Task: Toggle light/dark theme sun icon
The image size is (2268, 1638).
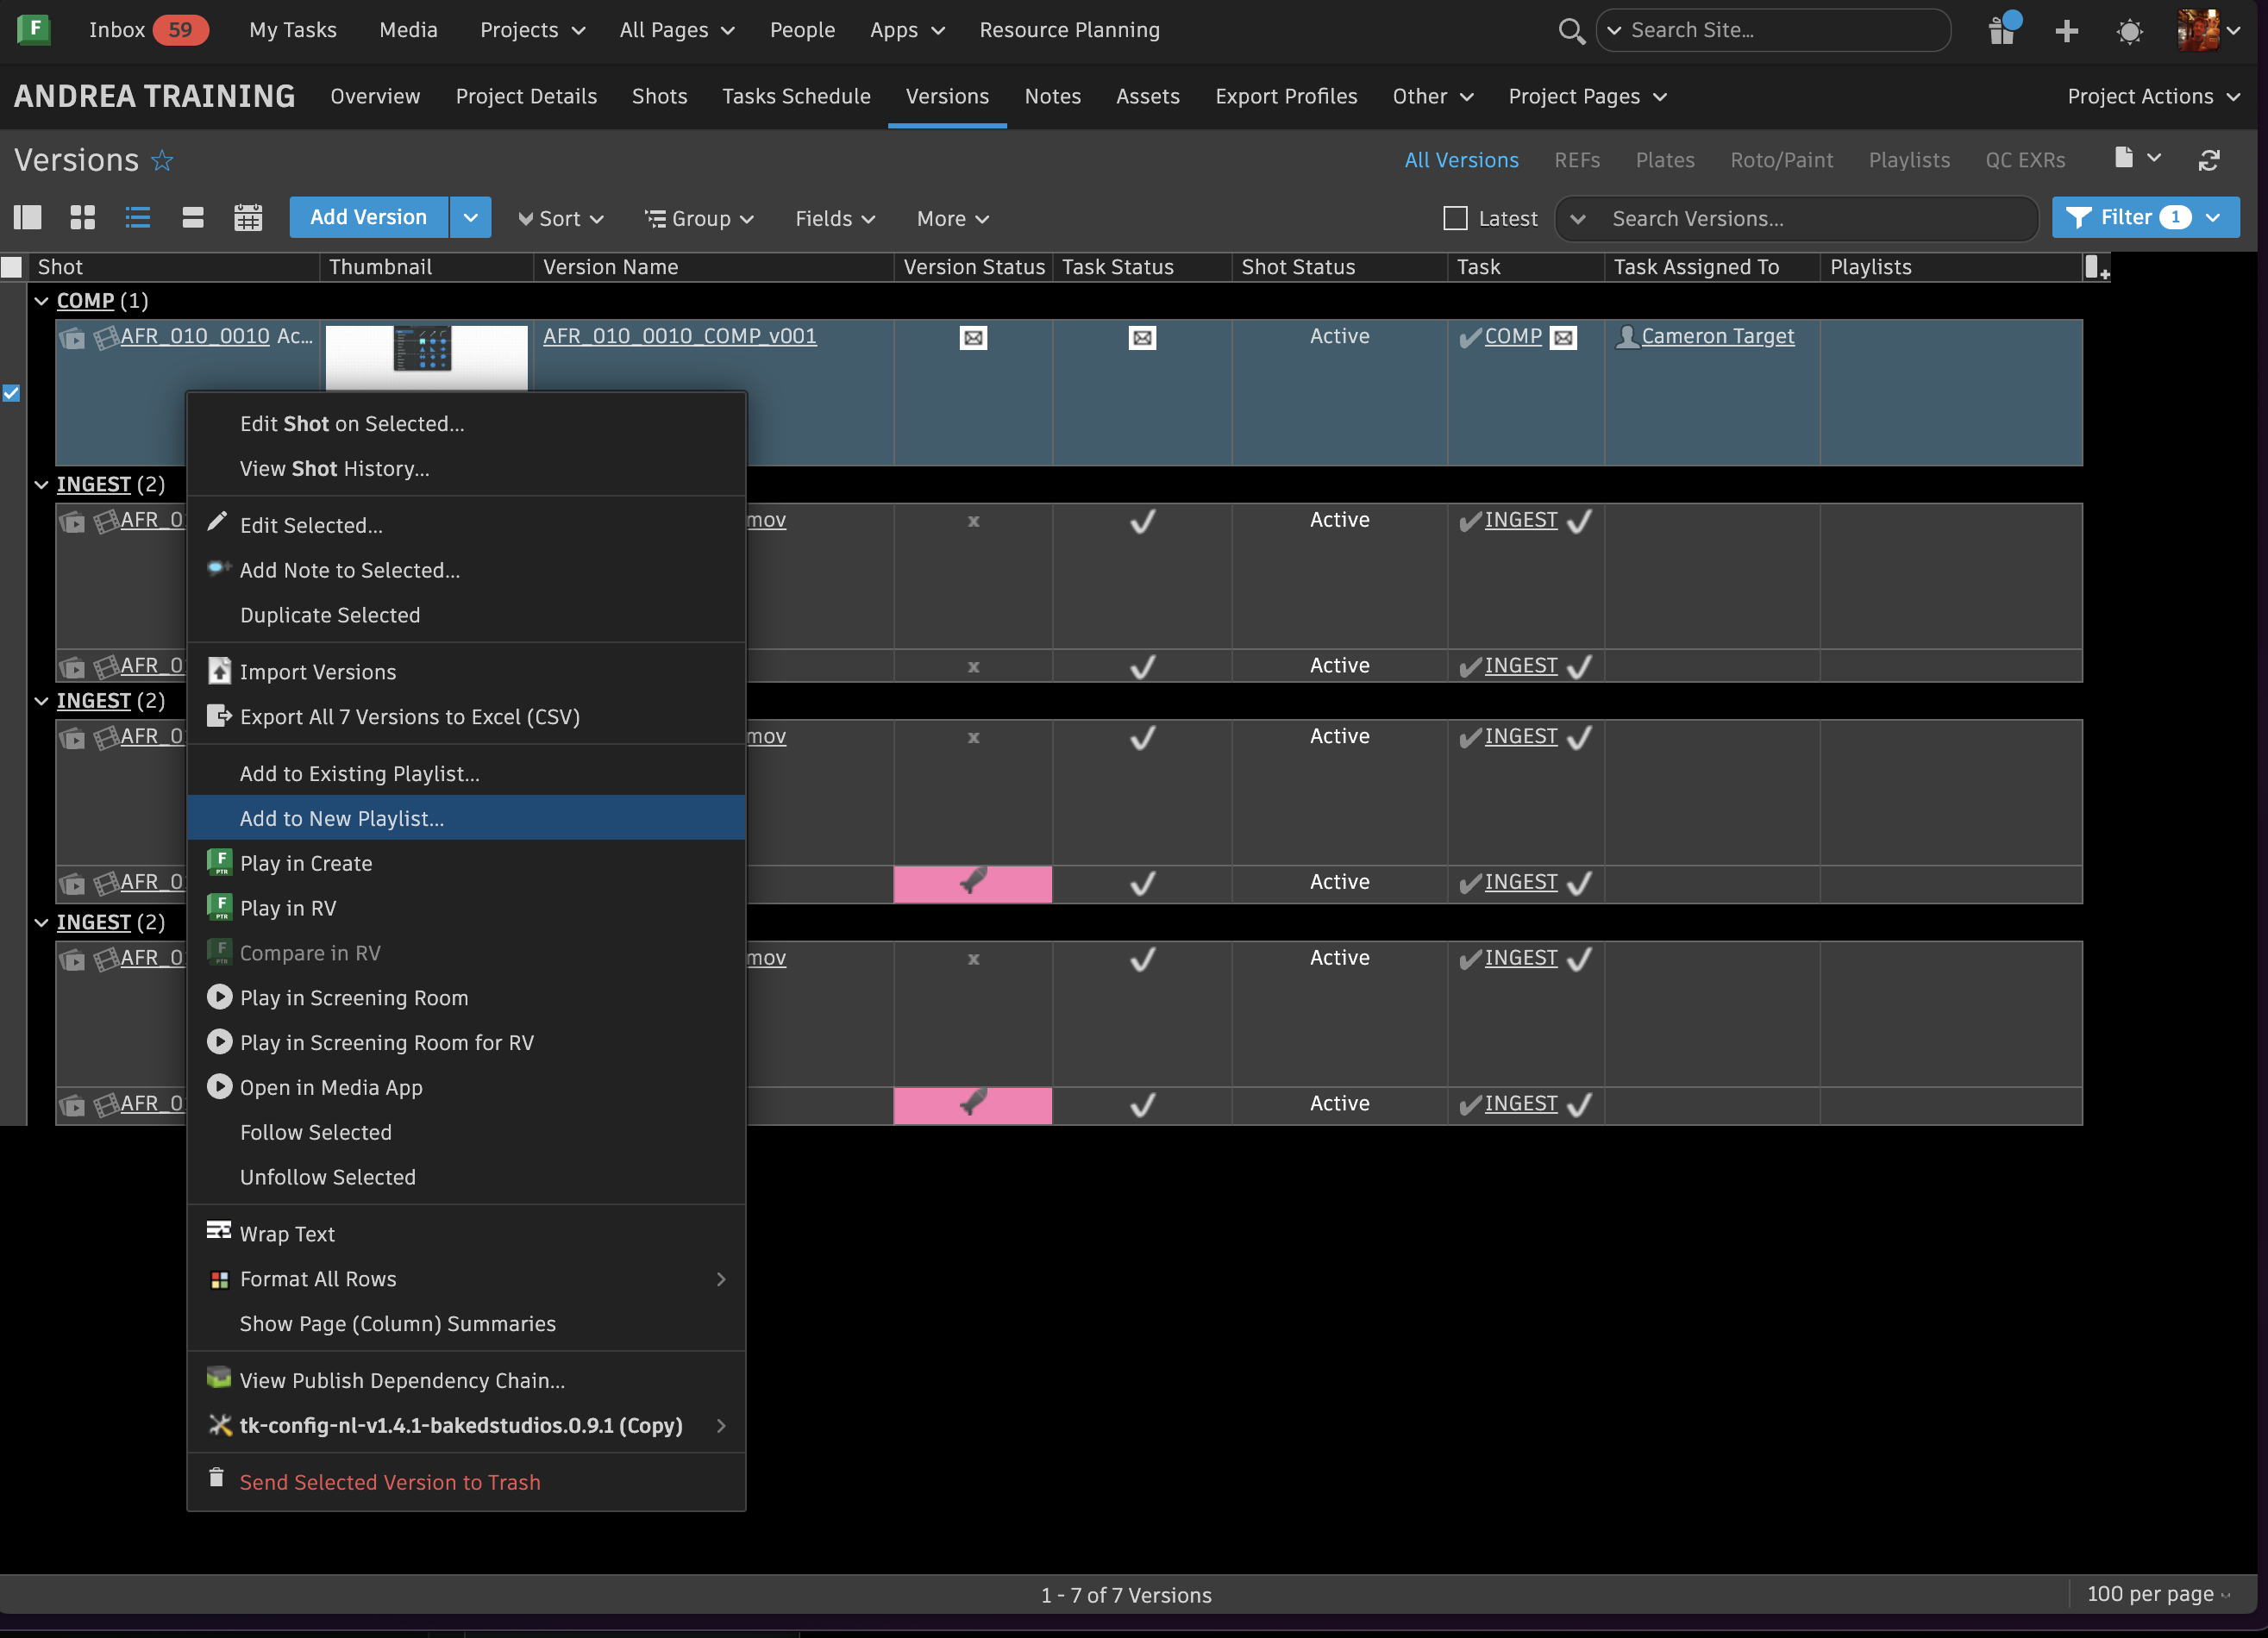Action: 2129,31
